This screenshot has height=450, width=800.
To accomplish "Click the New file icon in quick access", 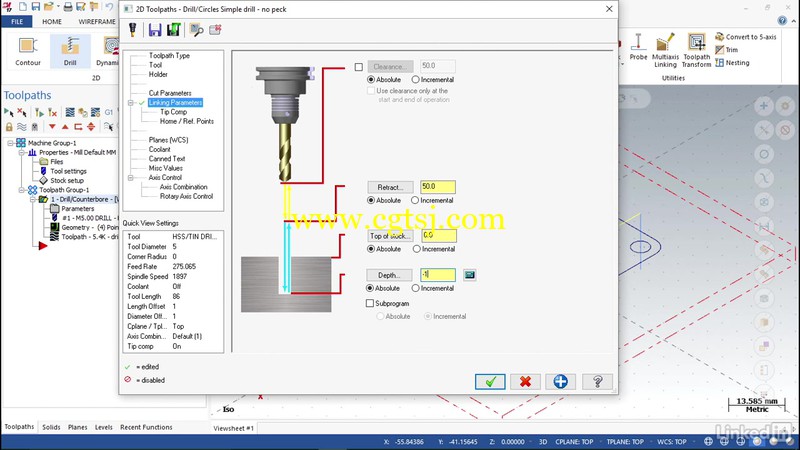I will point(22,7).
